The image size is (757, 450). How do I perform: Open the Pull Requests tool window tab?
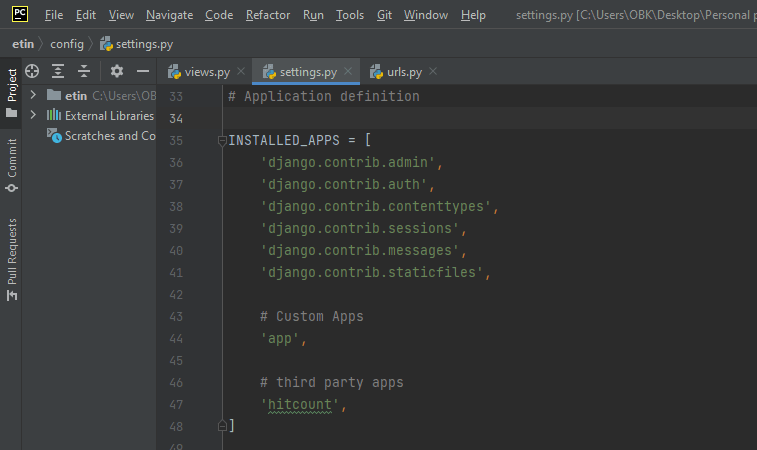[x=12, y=259]
